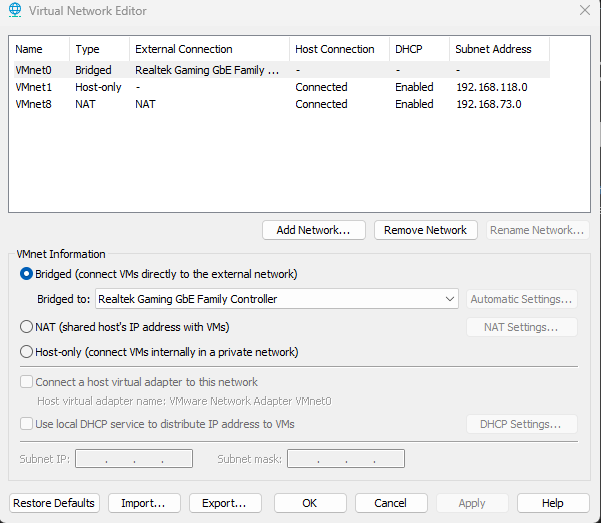Click the Host-only type cell
The height and width of the screenshot is (523, 601).
tap(98, 87)
